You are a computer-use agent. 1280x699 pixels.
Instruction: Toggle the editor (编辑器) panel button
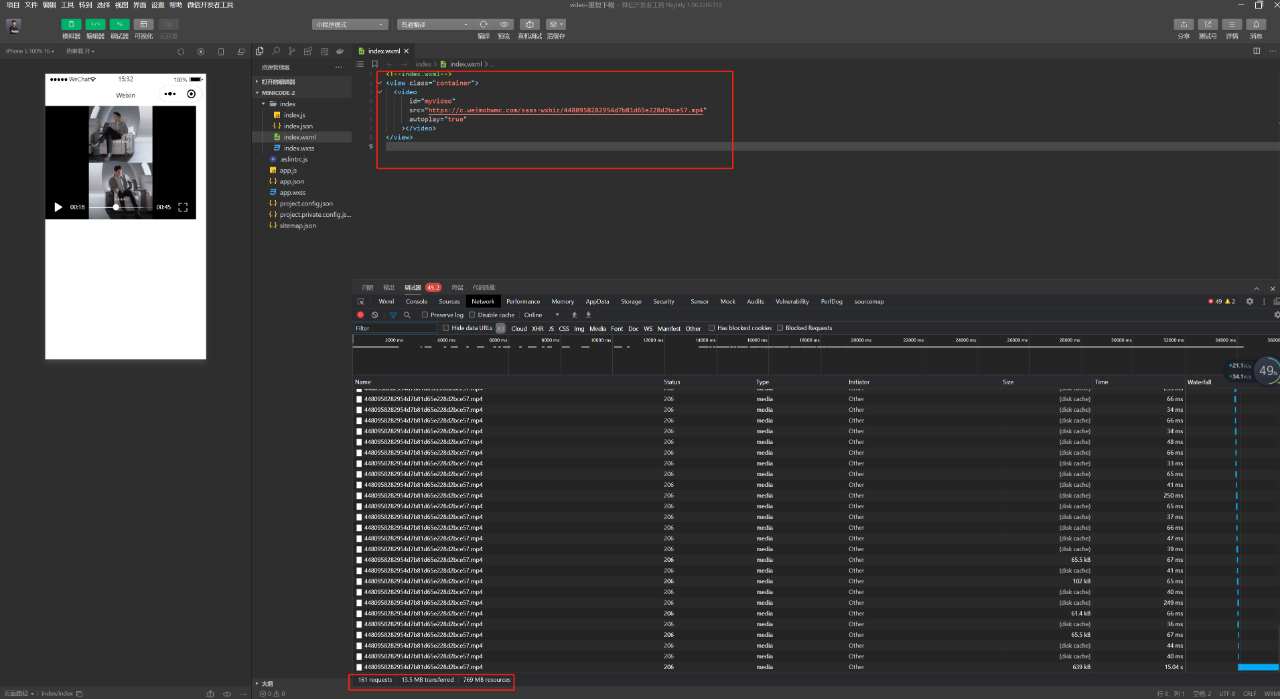point(95,24)
